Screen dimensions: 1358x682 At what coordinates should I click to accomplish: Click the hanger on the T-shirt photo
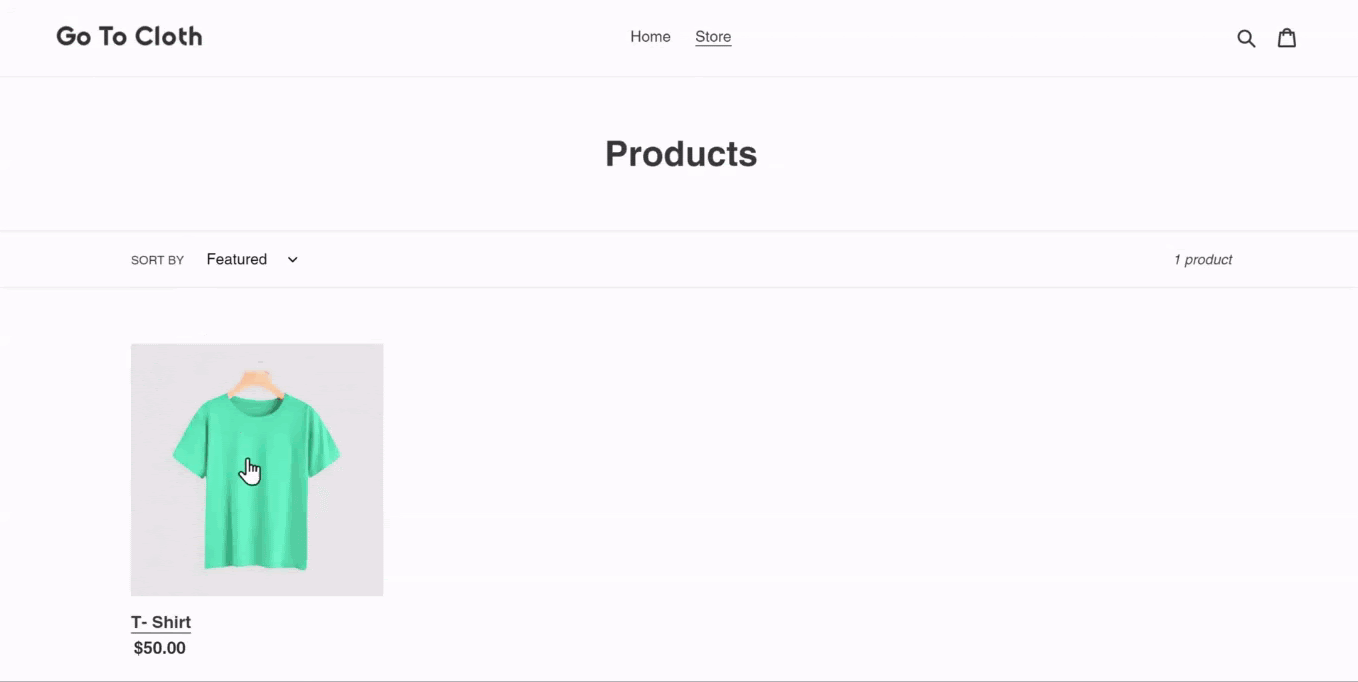pos(258,382)
